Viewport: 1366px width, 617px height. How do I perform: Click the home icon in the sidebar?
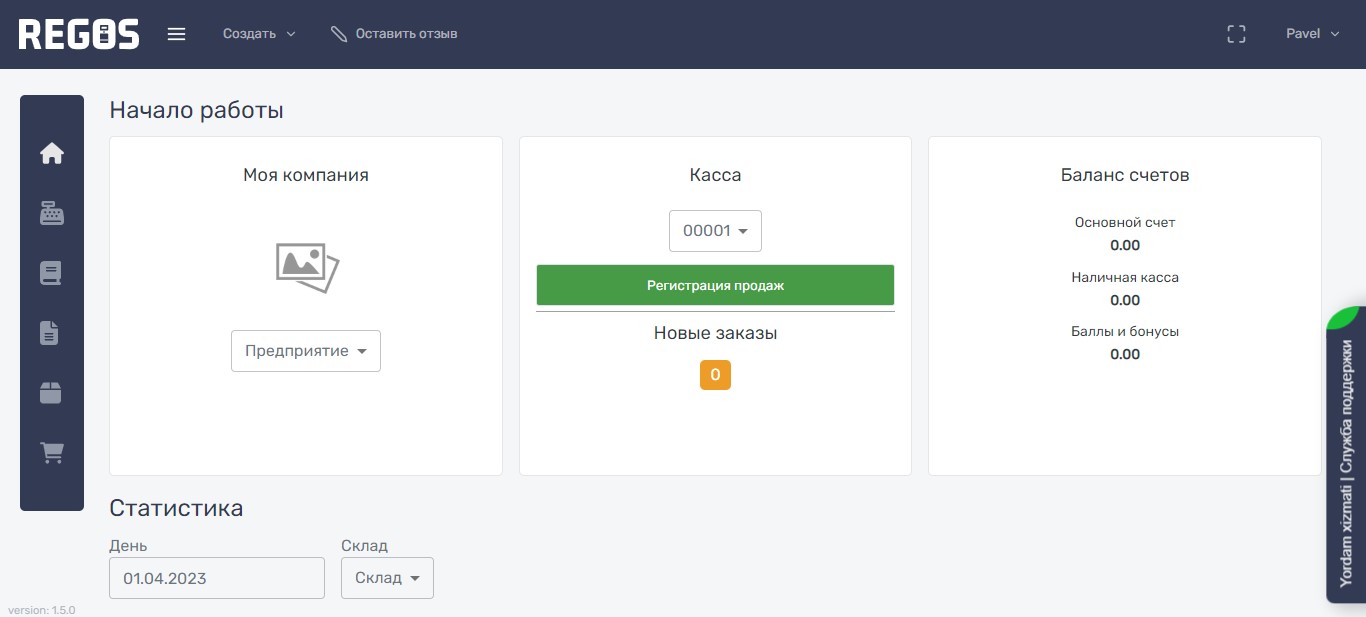tap(52, 153)
